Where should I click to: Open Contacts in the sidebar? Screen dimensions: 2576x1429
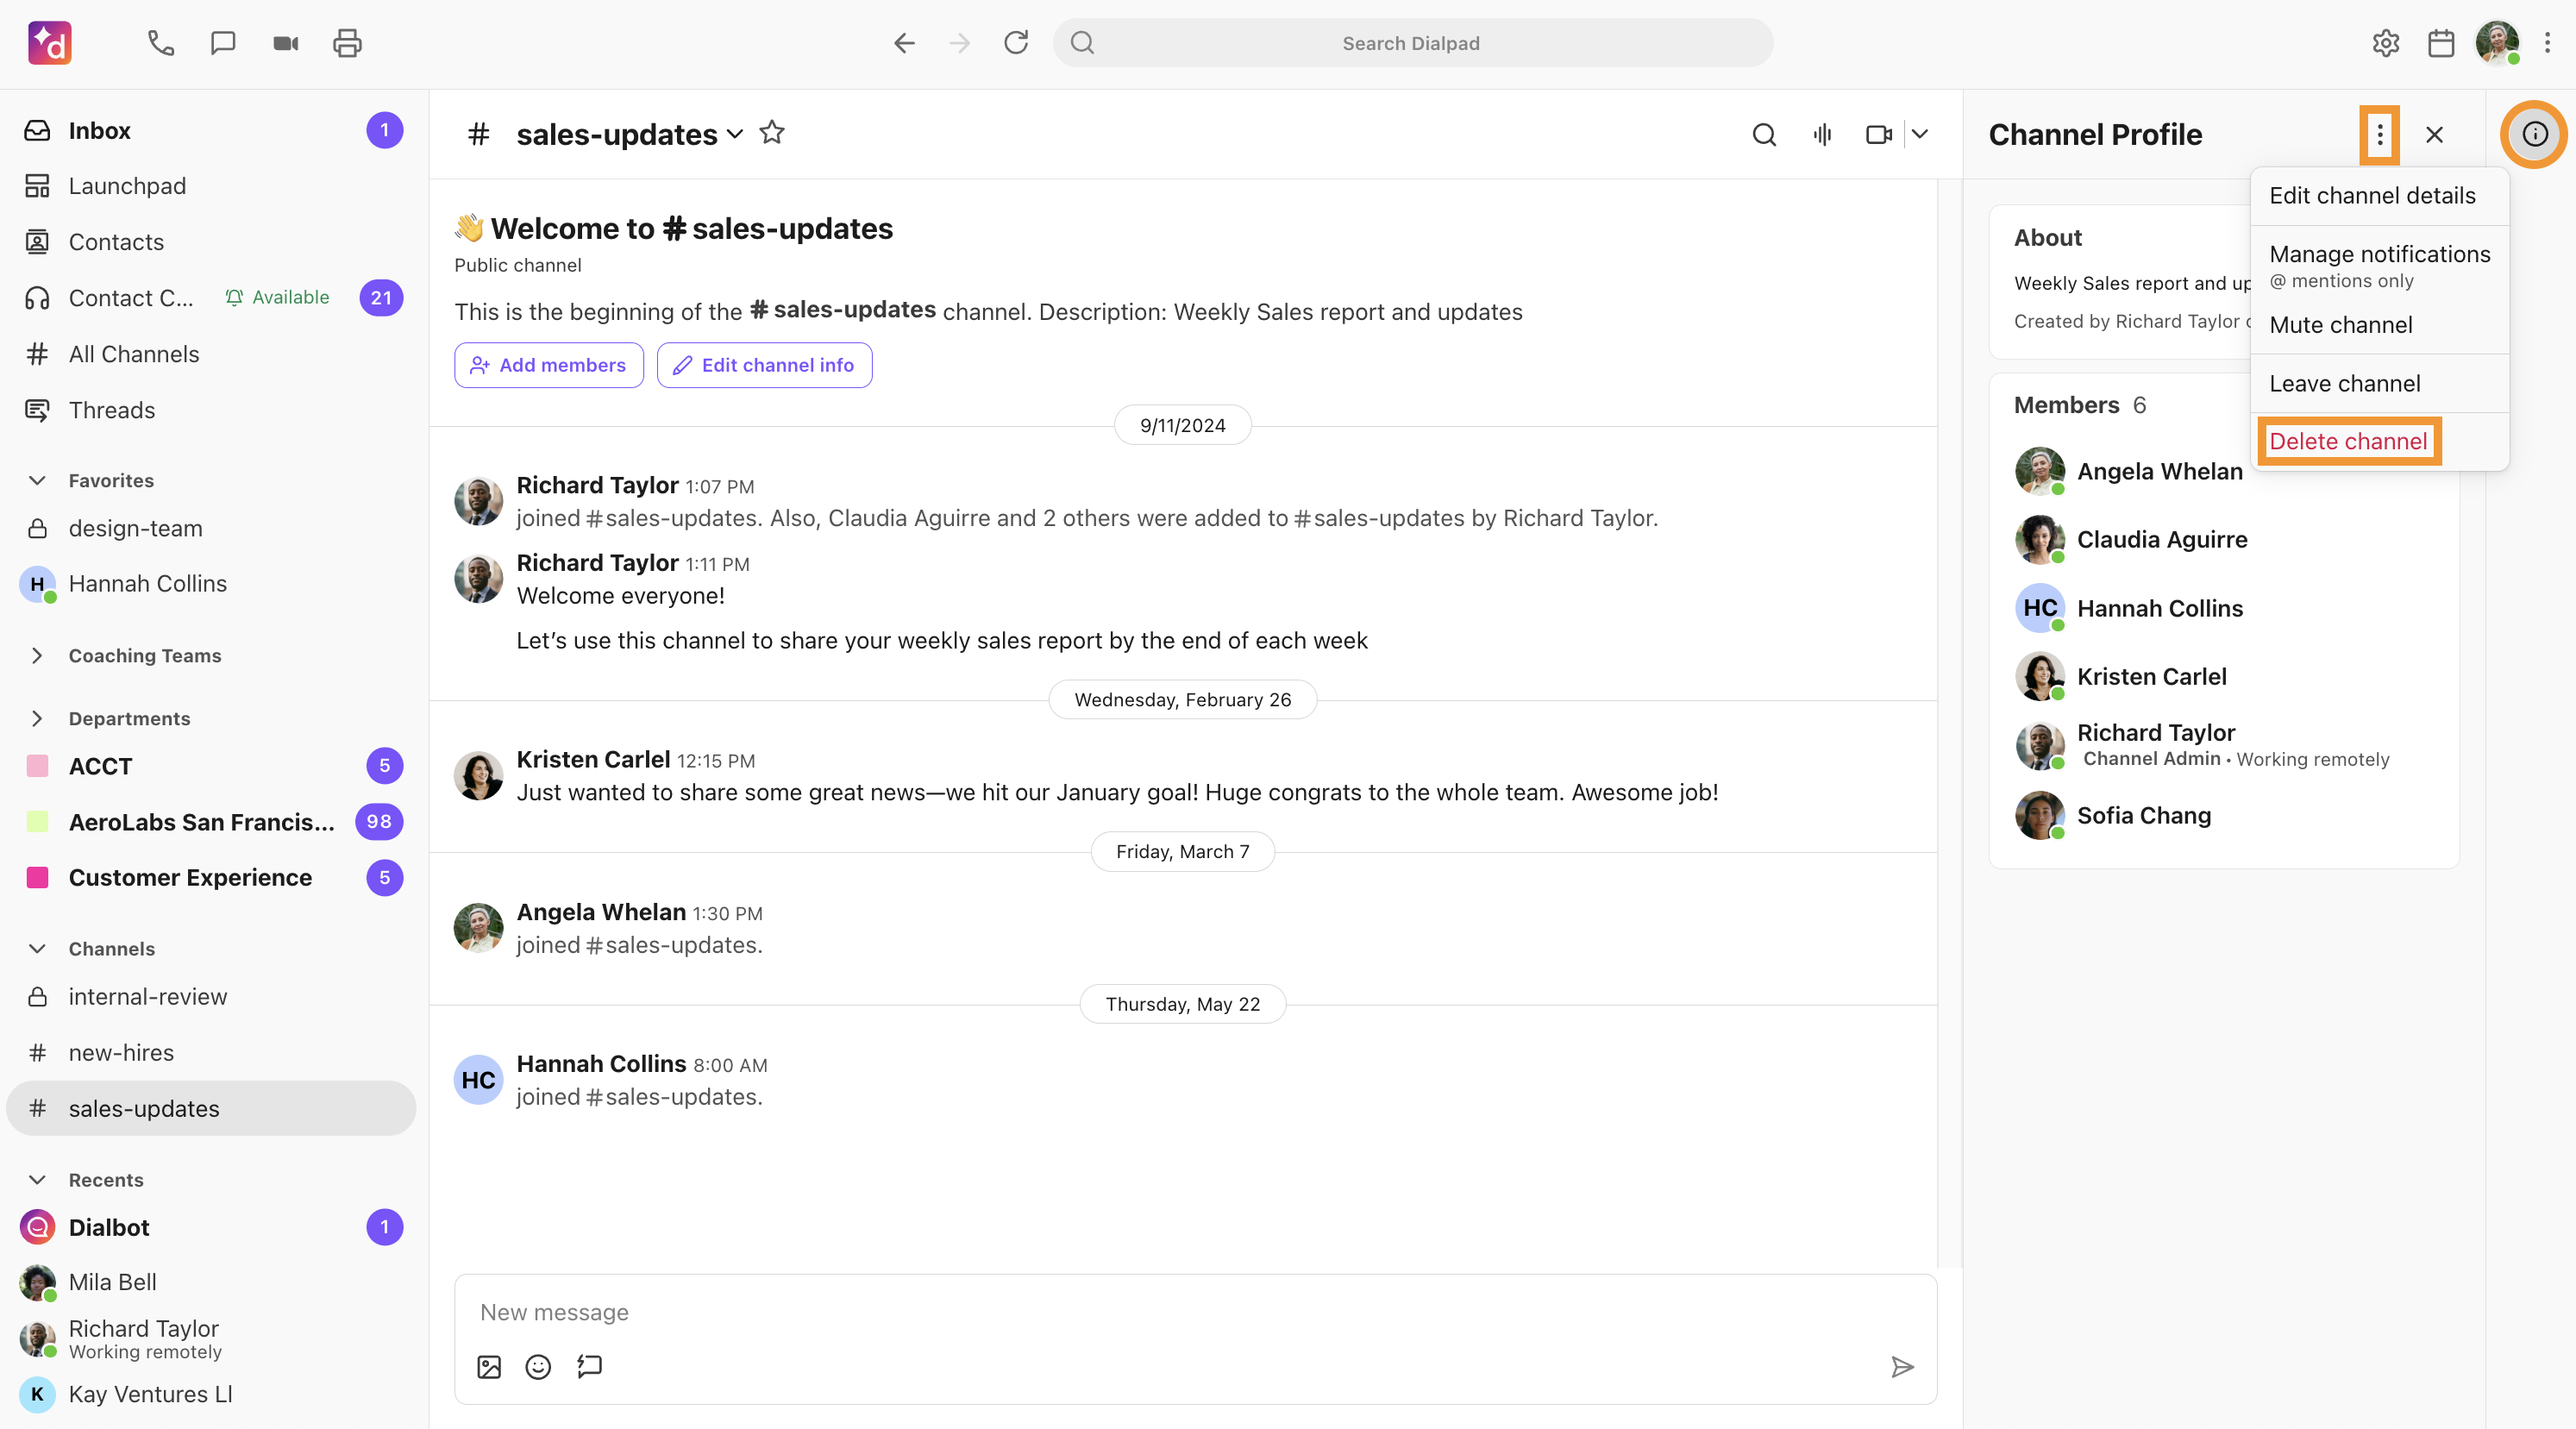[x=211, y=242]
